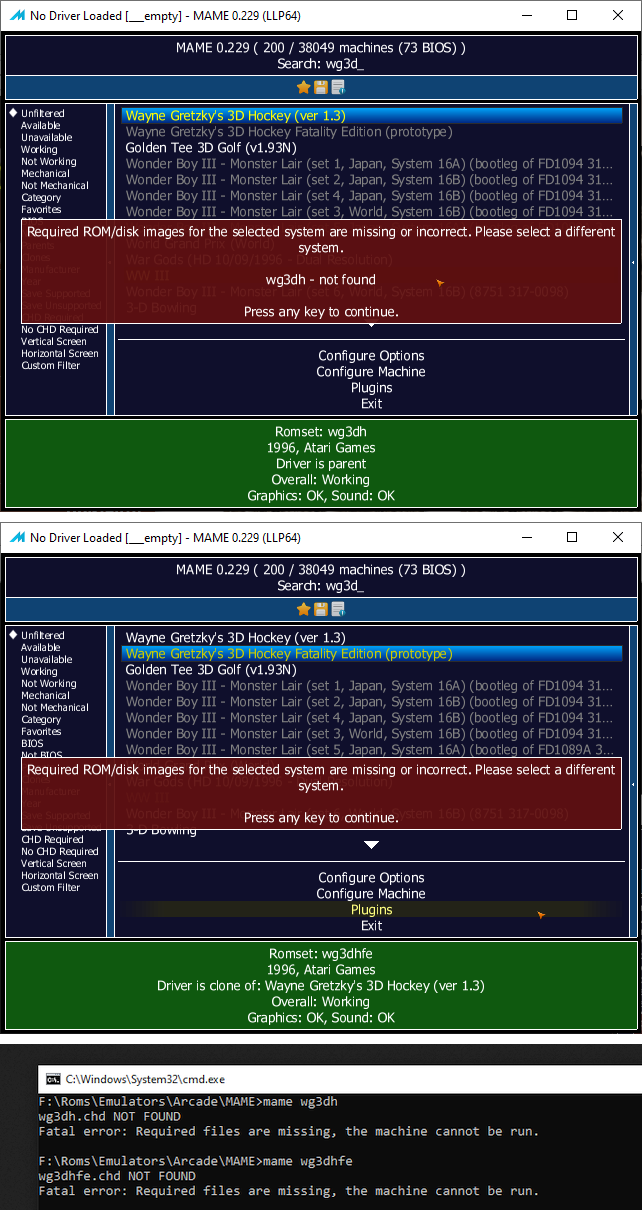Select Wonder Boy III 'set 1, Japan, System 16A', upper window
Screen dimensions: 642x1210
[371, 163]
